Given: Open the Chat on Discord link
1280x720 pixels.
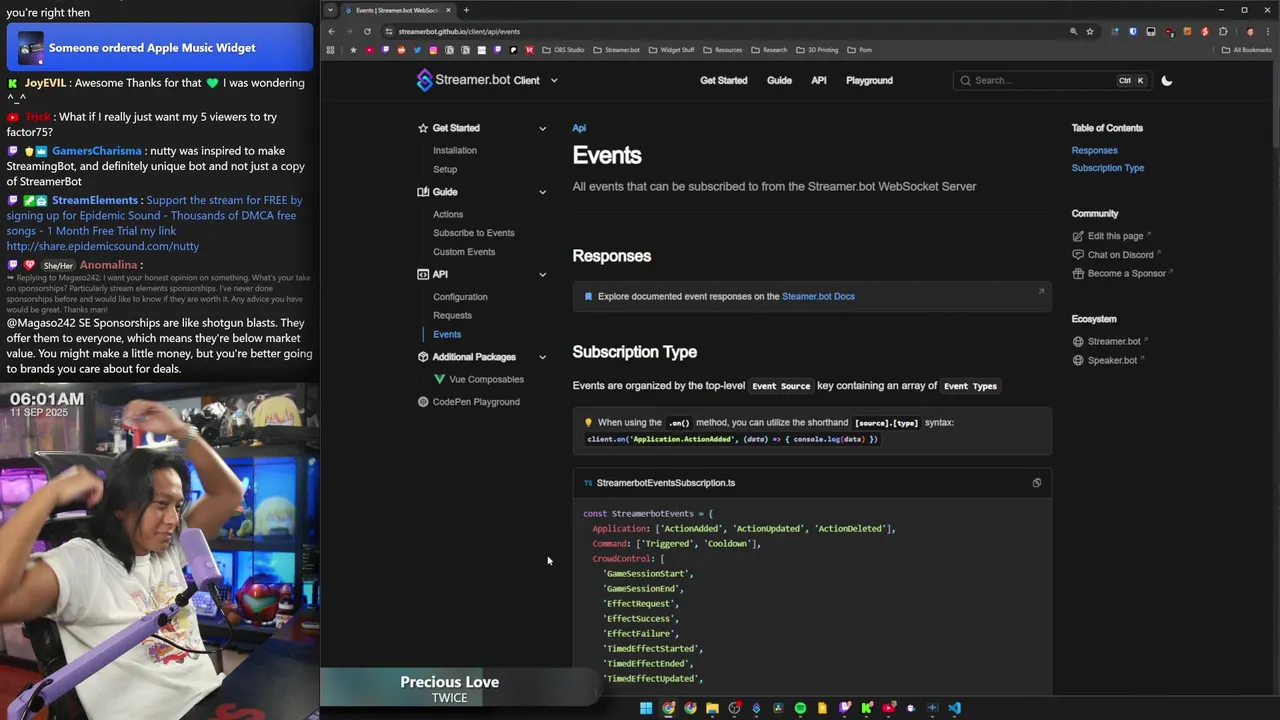Looking at the screenshot, I should [1120, 255].
